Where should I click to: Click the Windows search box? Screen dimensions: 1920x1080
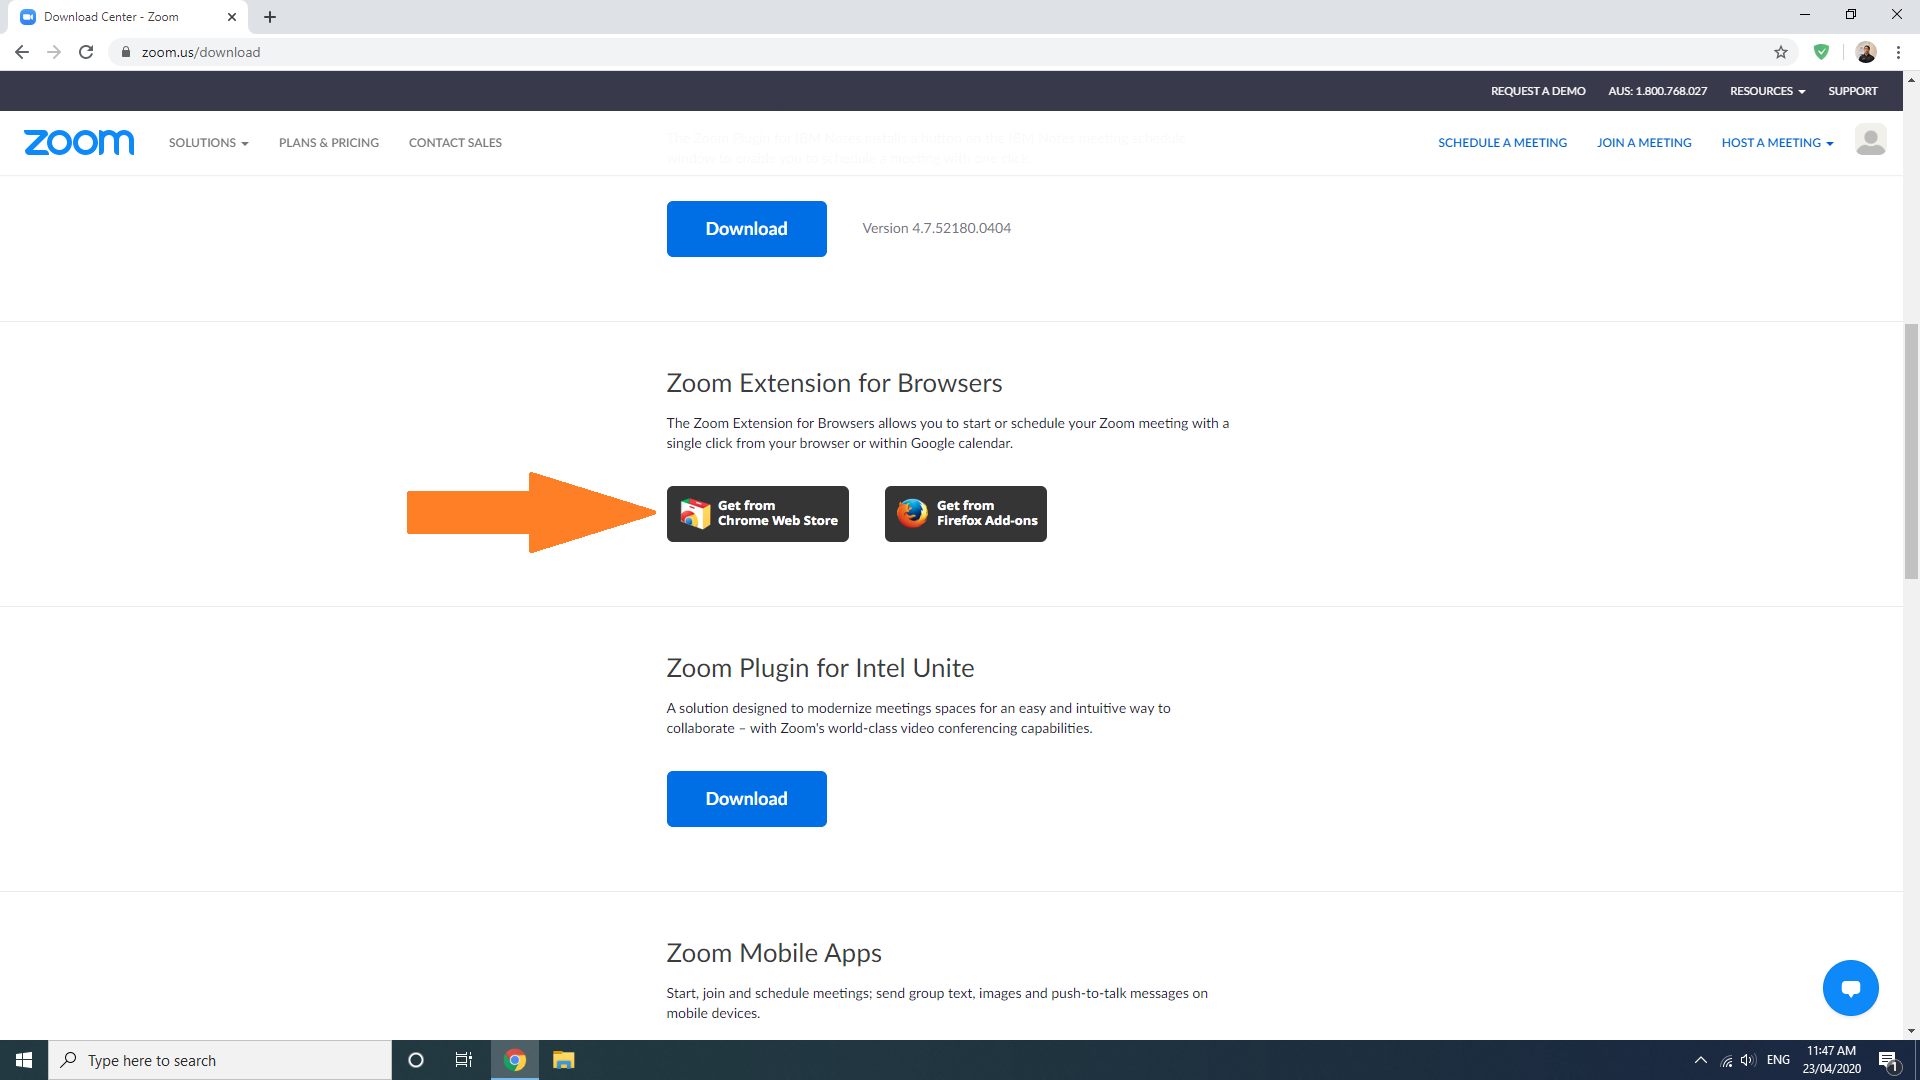pyautogui.click(x=220, y=1060)
